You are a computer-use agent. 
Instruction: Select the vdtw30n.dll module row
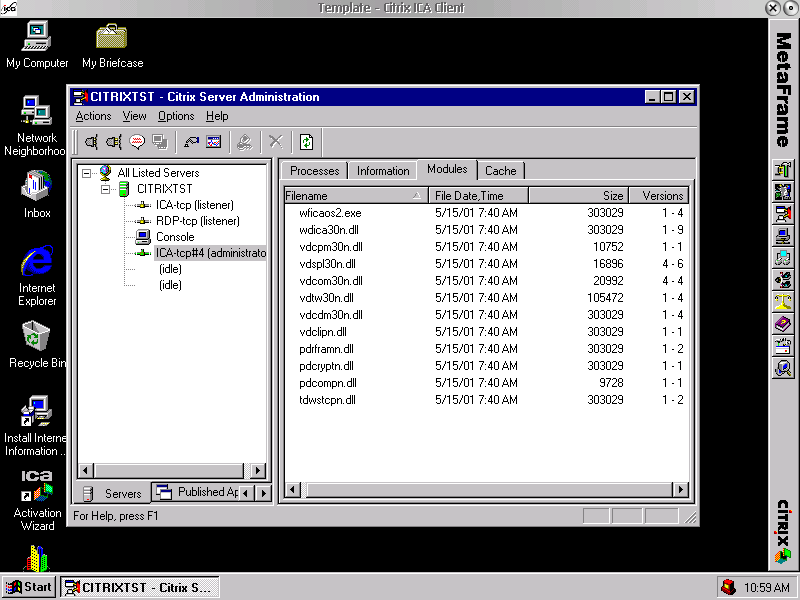click(x=486, y=298)
